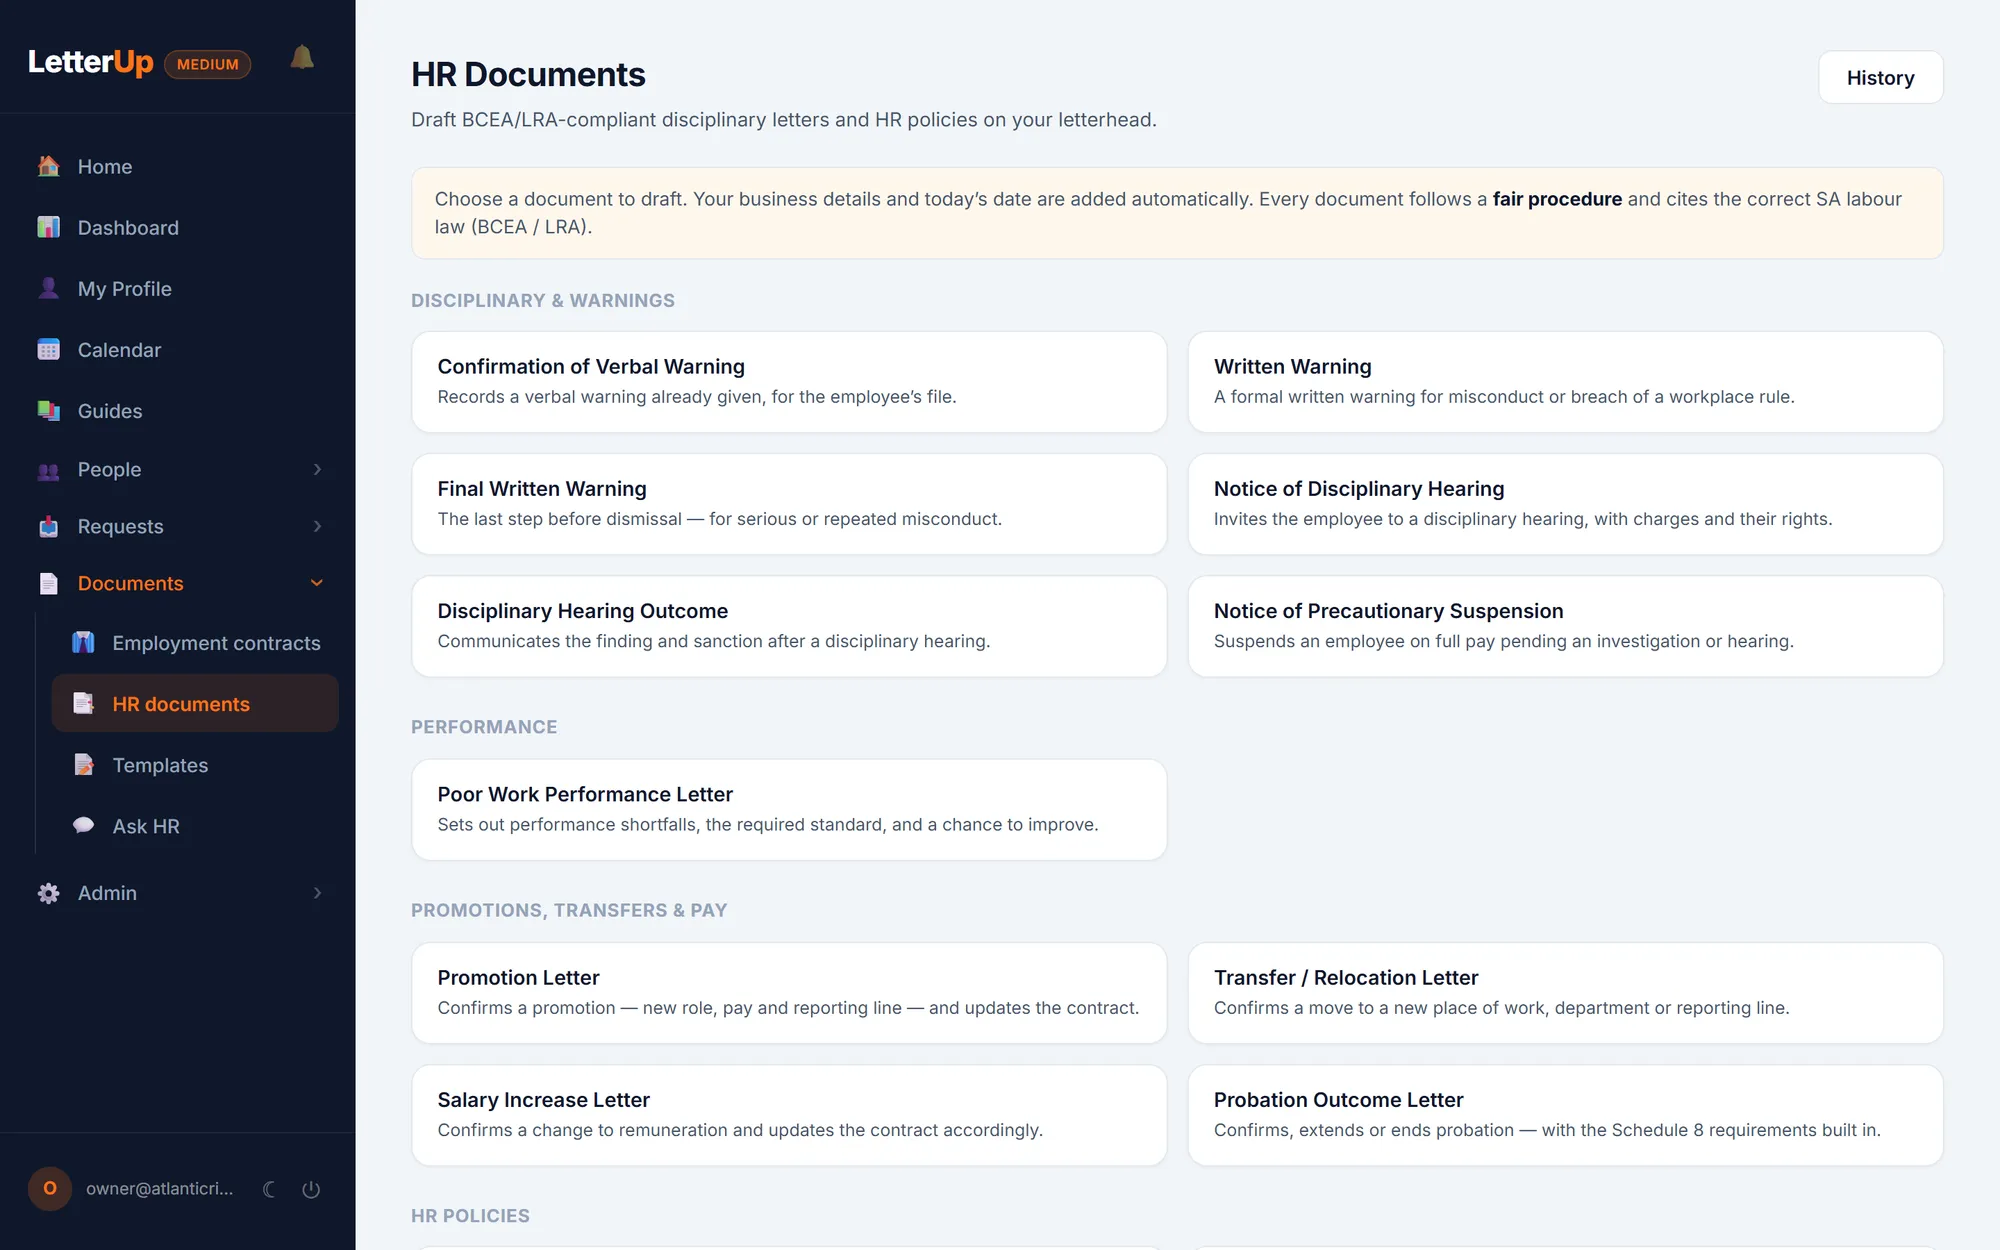The image size is (2000, 1250).
Task: Click the Guides books icon
Action: point(48,410)
